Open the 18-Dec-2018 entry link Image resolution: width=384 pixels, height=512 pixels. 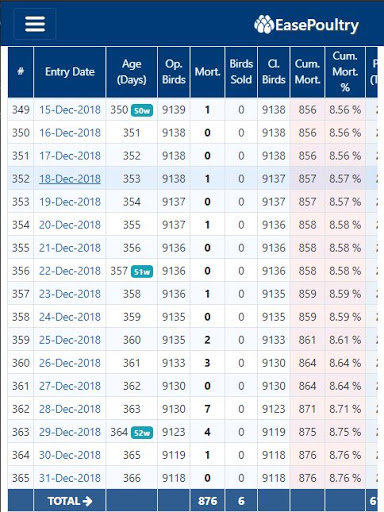[x=70, y=179]
